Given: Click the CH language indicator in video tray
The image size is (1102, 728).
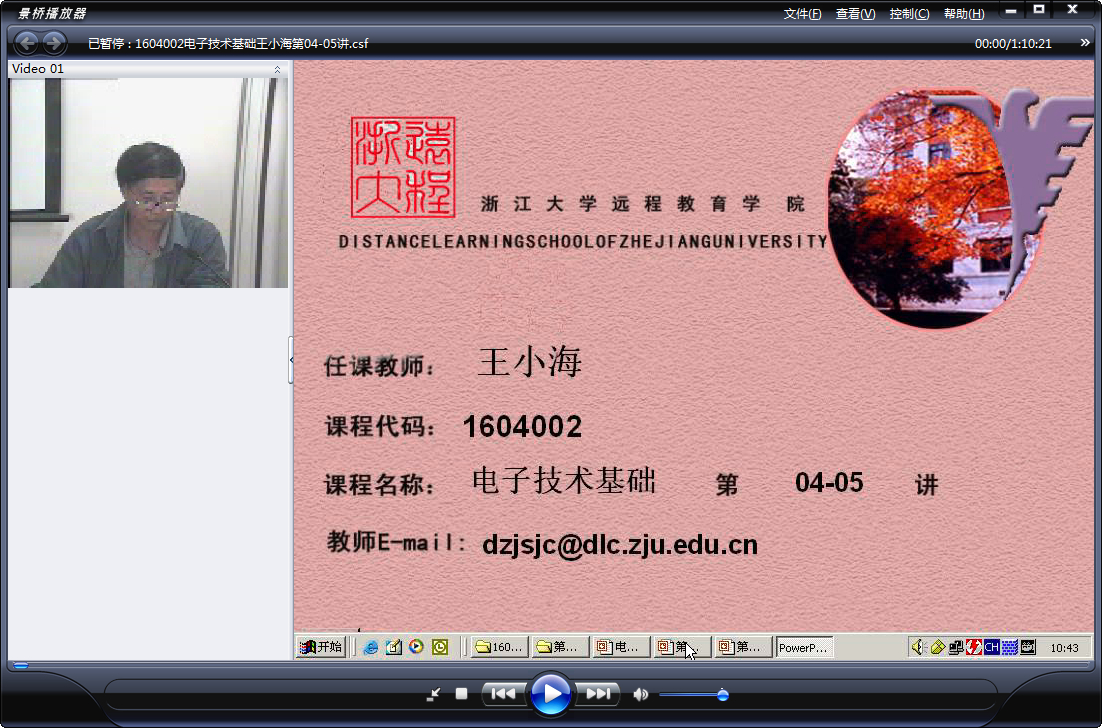Looking at the screenshot, I should [x=992, y=647].
